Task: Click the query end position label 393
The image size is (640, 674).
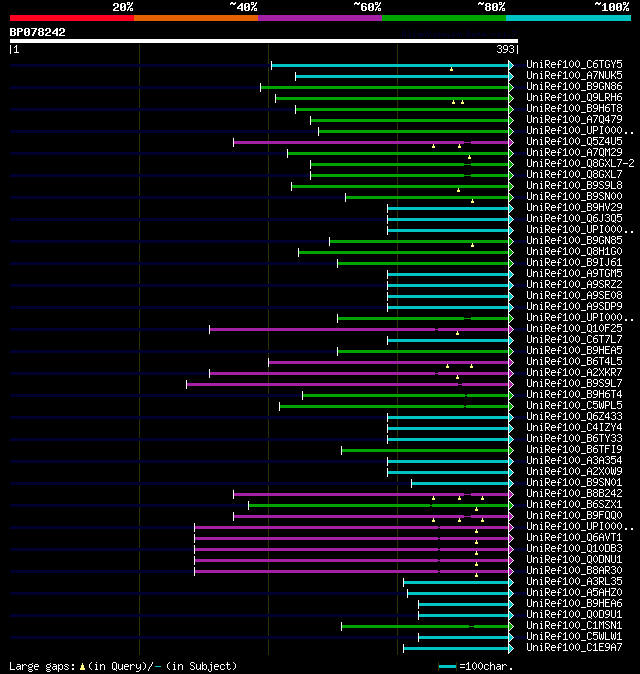Action: tap(505, 49)
